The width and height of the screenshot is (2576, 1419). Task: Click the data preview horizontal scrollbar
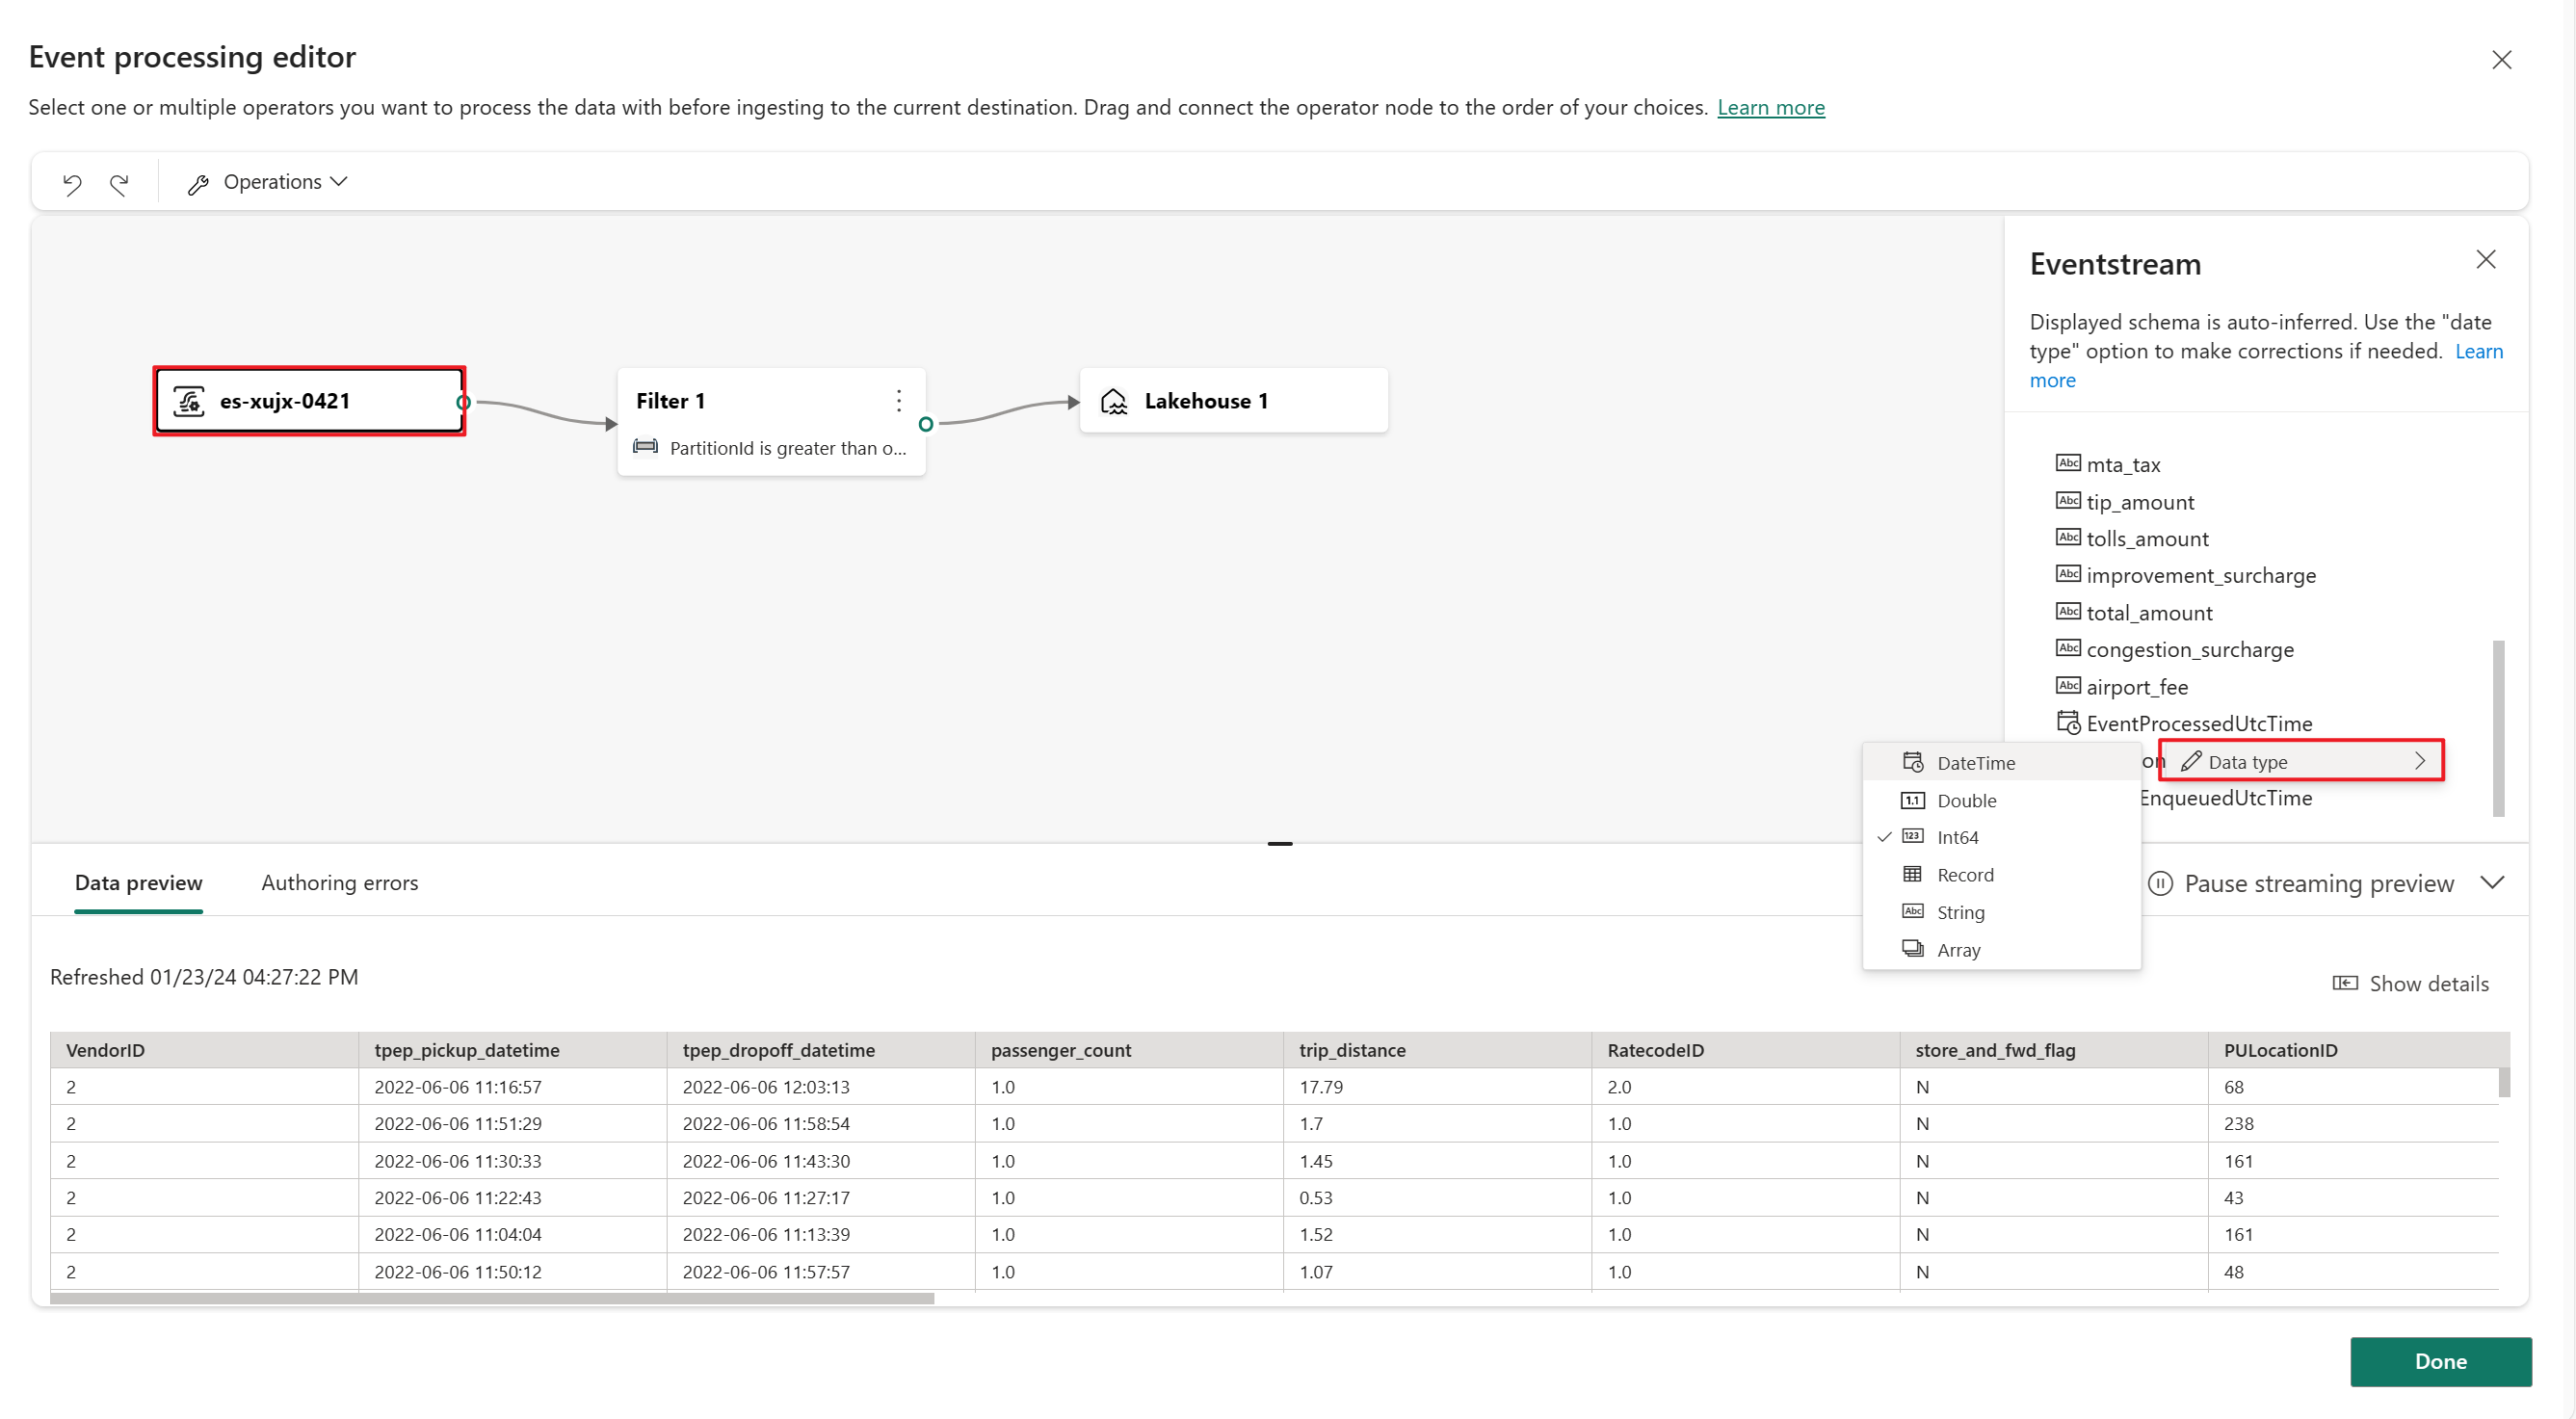(x=491, y=1298)
